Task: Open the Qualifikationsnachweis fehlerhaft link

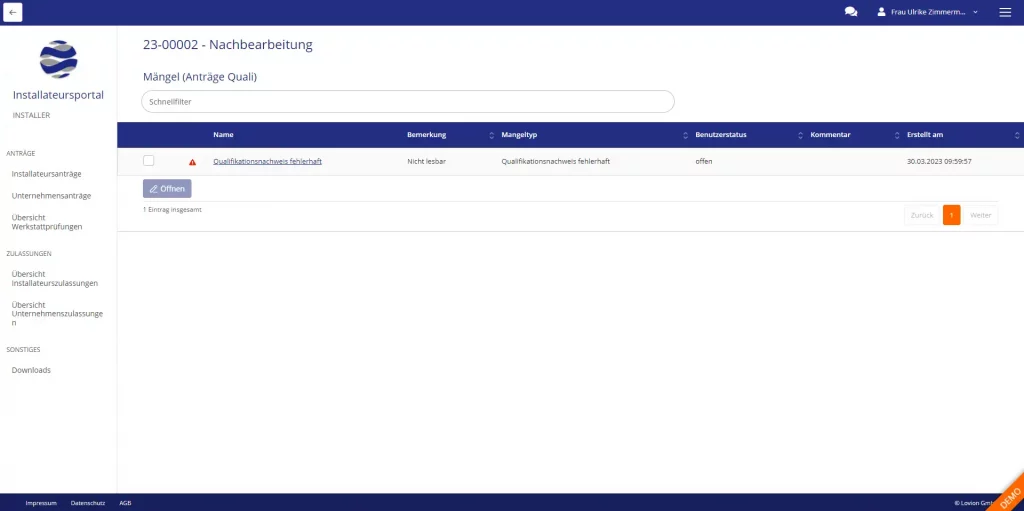Action: tap(267, 161)
